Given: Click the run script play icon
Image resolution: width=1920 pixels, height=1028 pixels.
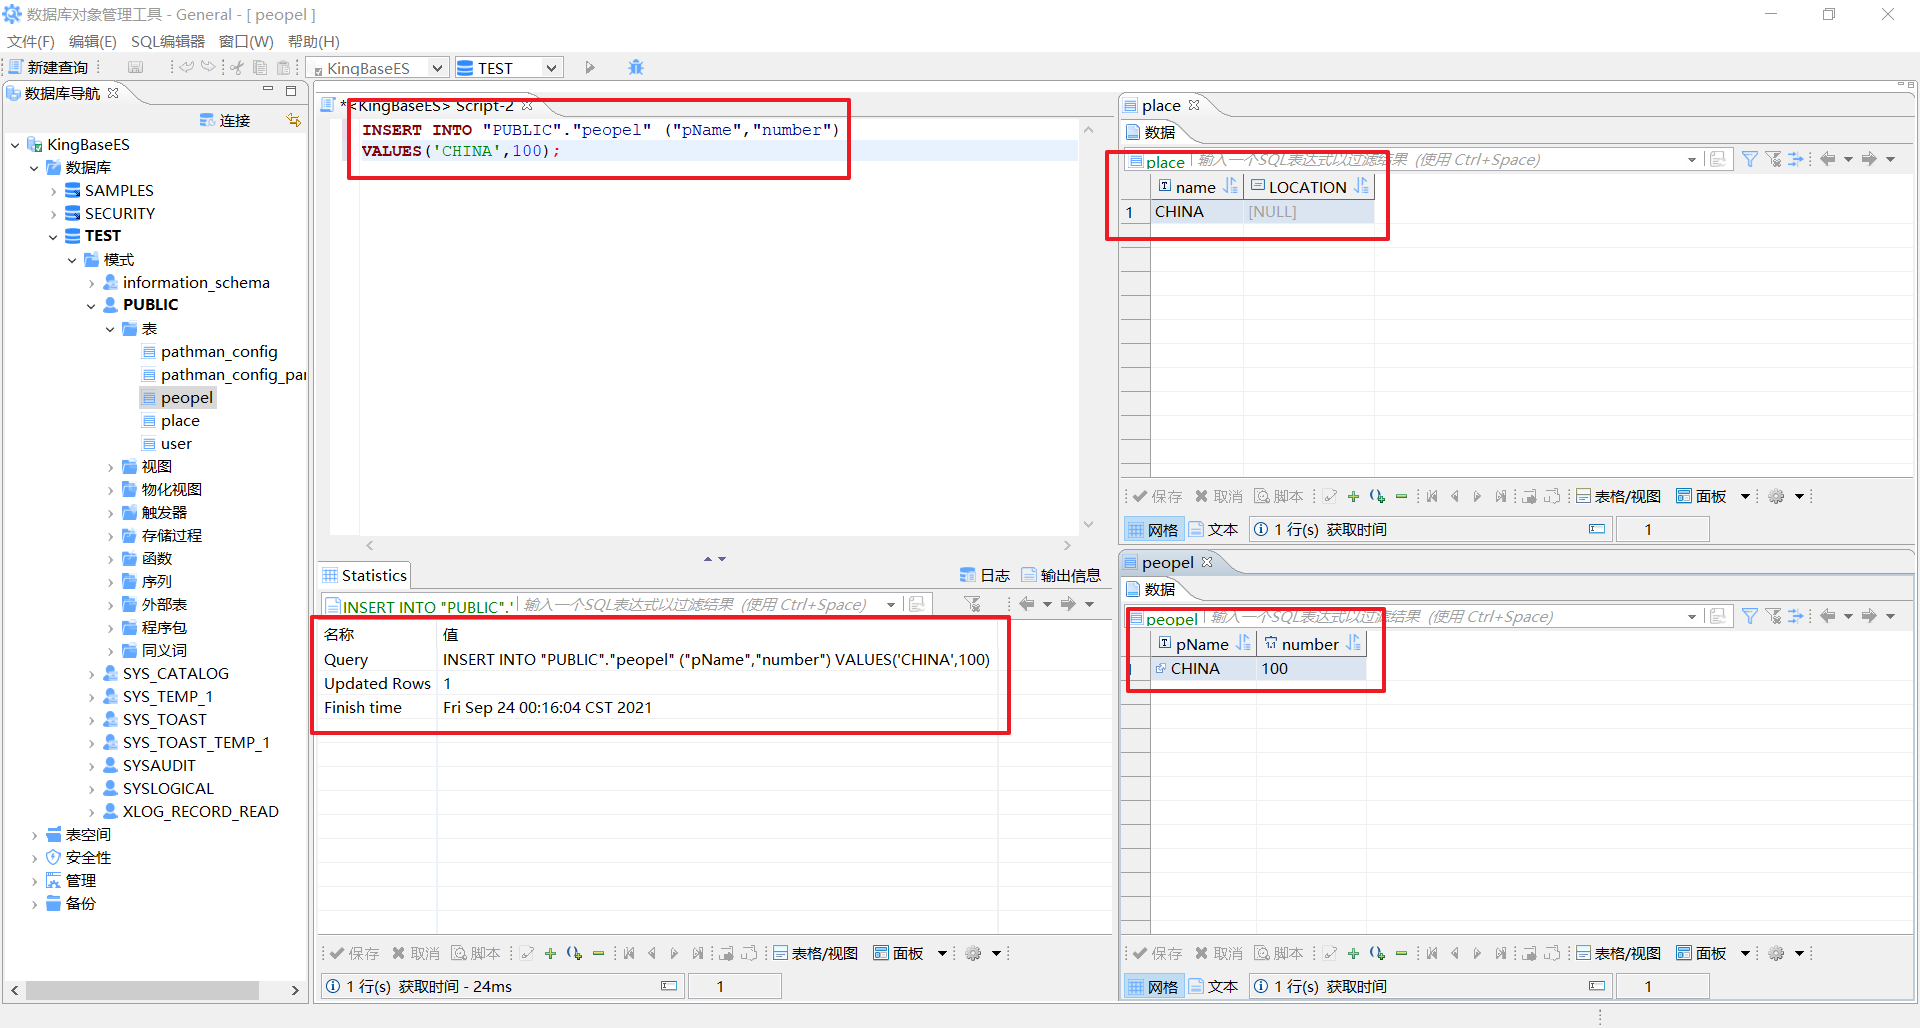Looking at the screenshot, I should 590,68.
